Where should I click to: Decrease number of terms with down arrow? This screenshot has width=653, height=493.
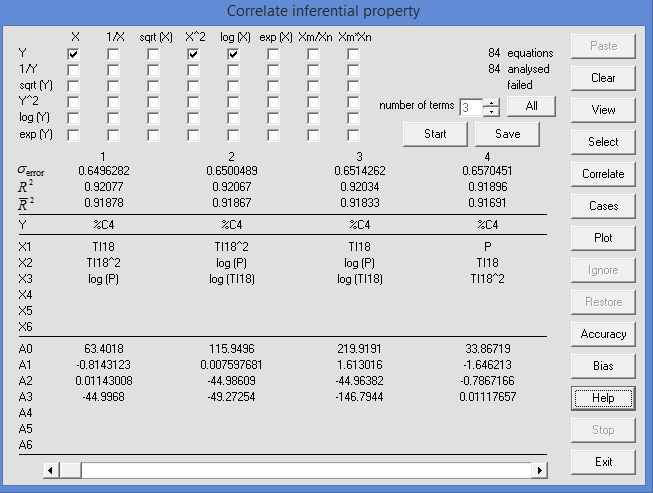click(x=491, y=111)
